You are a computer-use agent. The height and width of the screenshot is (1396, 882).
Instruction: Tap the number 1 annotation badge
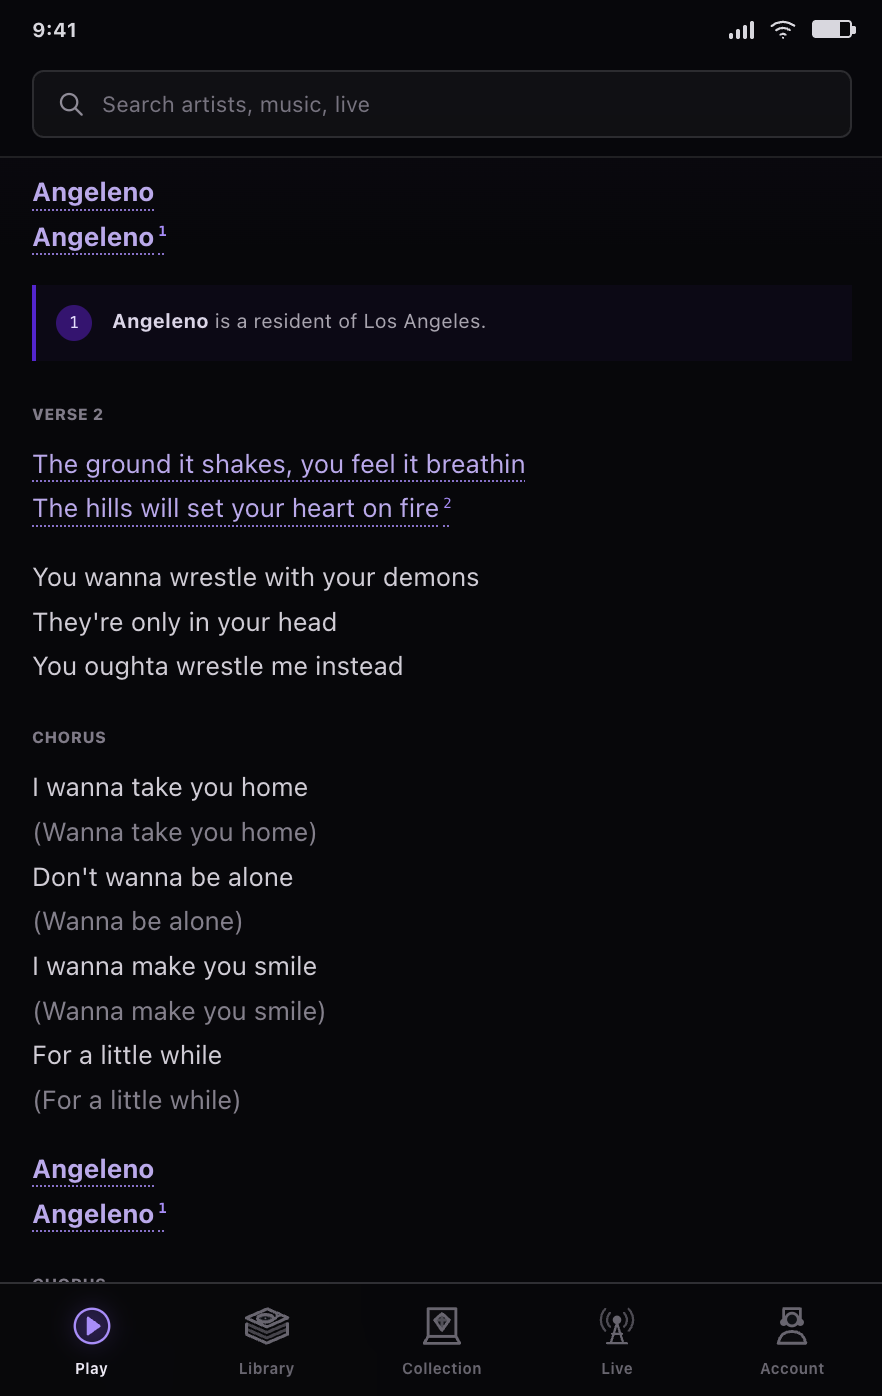74,322
